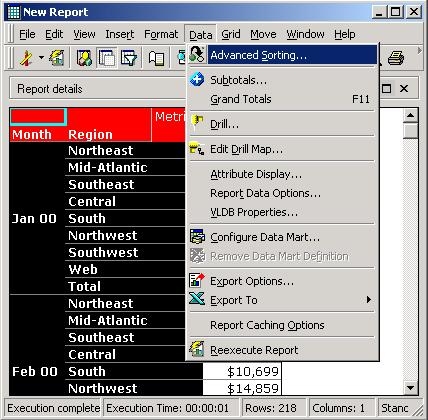Click the Edit Drill Map icon
Screen dimensions: 428x420
197,149
